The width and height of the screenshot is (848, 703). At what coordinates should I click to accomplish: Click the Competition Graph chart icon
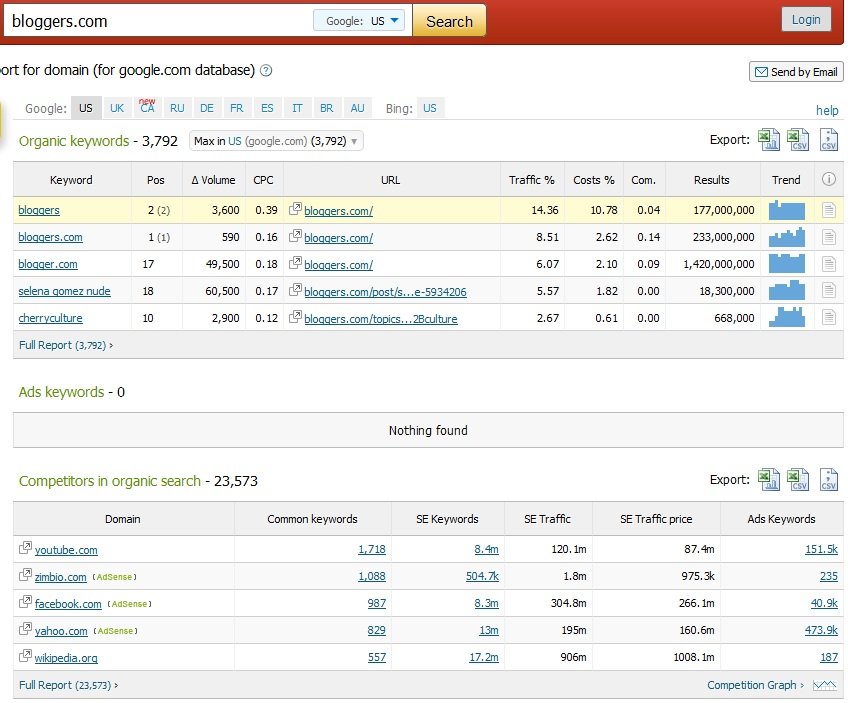824,686
